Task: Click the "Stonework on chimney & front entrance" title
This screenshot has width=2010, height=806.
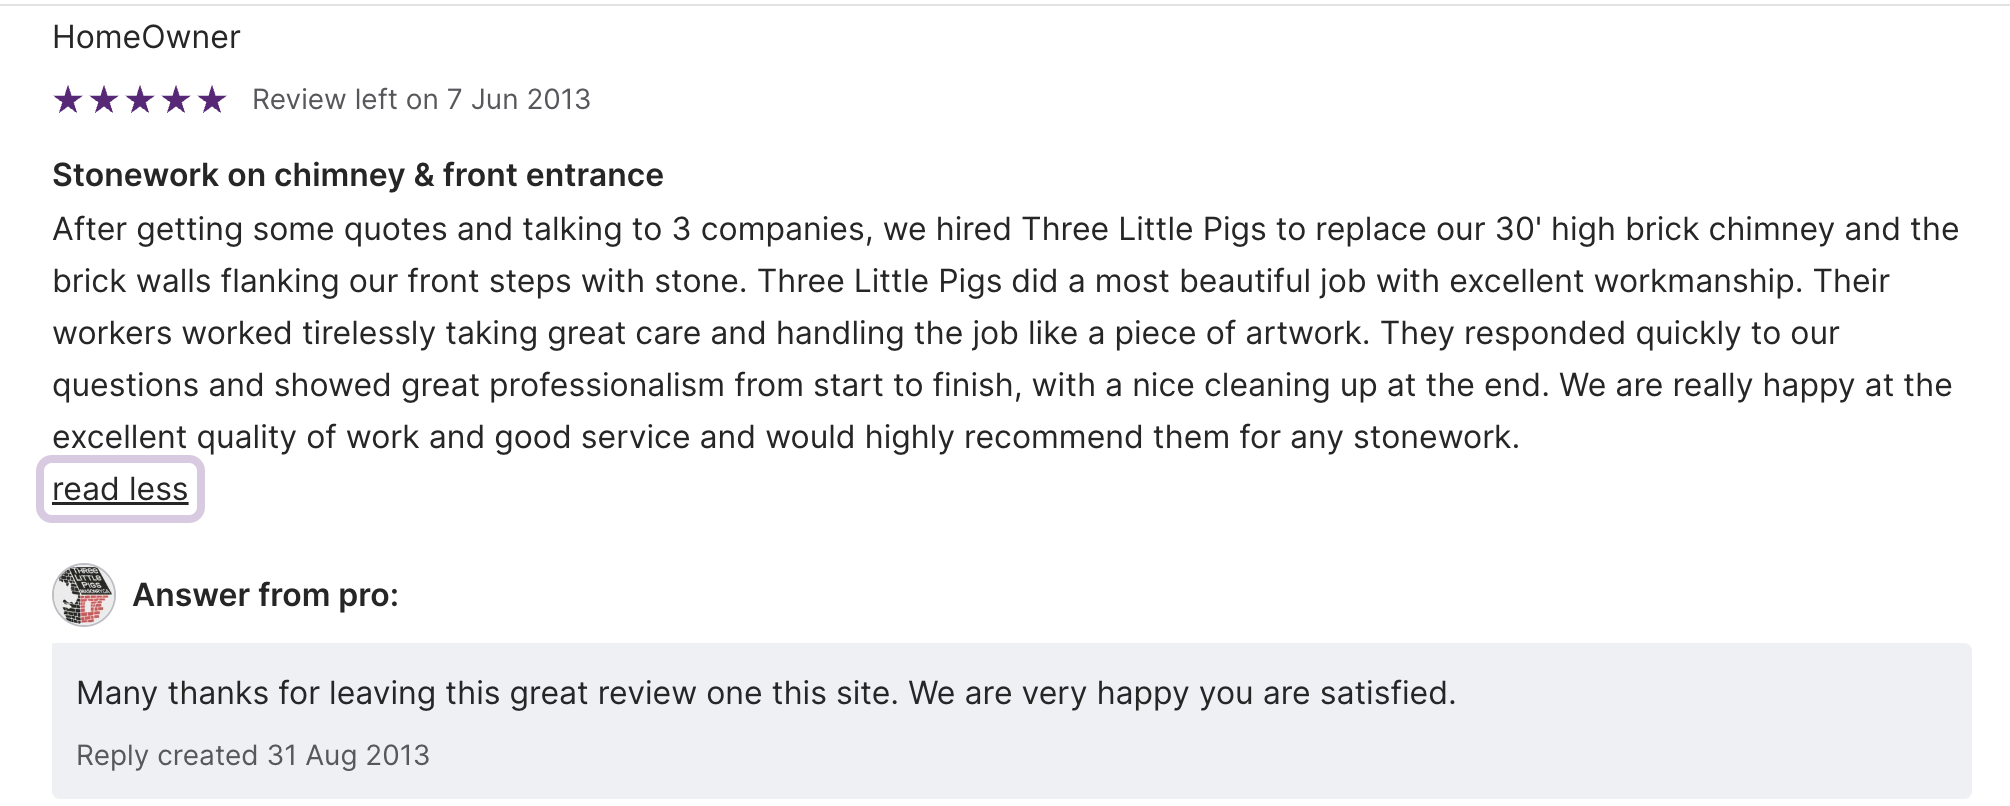Action: pyautogui.click(x=357, y=175)
